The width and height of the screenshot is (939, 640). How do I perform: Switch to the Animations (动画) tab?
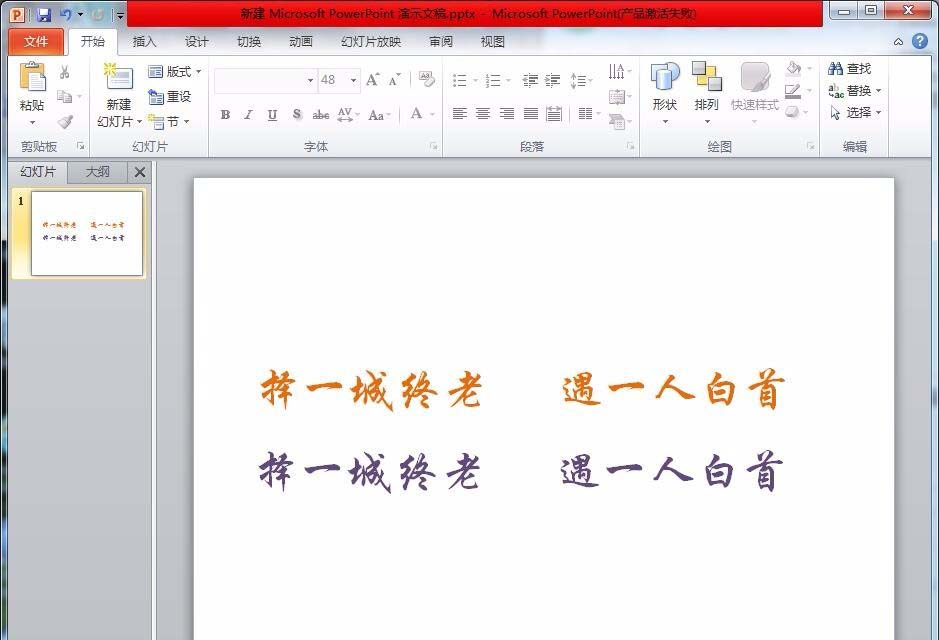[301, 41]
